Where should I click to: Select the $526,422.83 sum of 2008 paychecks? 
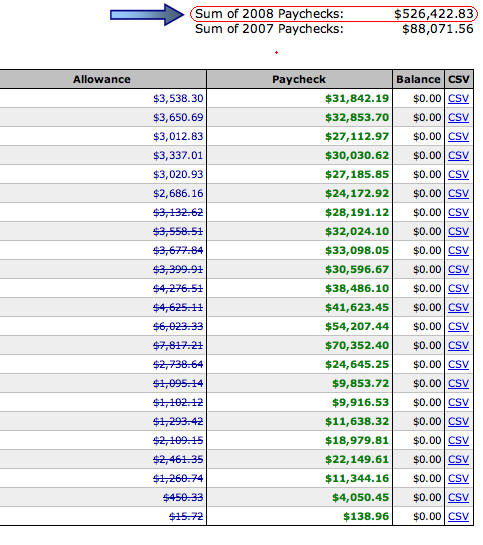(x=434, y=14)
